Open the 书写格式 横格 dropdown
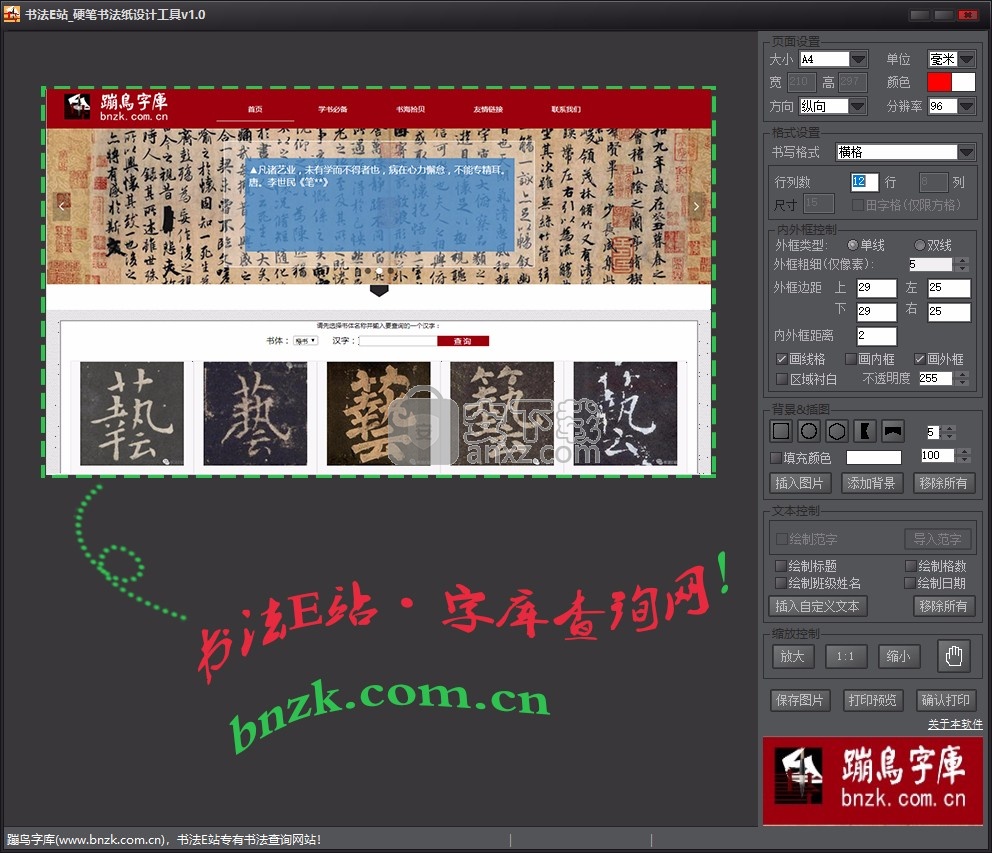 pos(966,152)
